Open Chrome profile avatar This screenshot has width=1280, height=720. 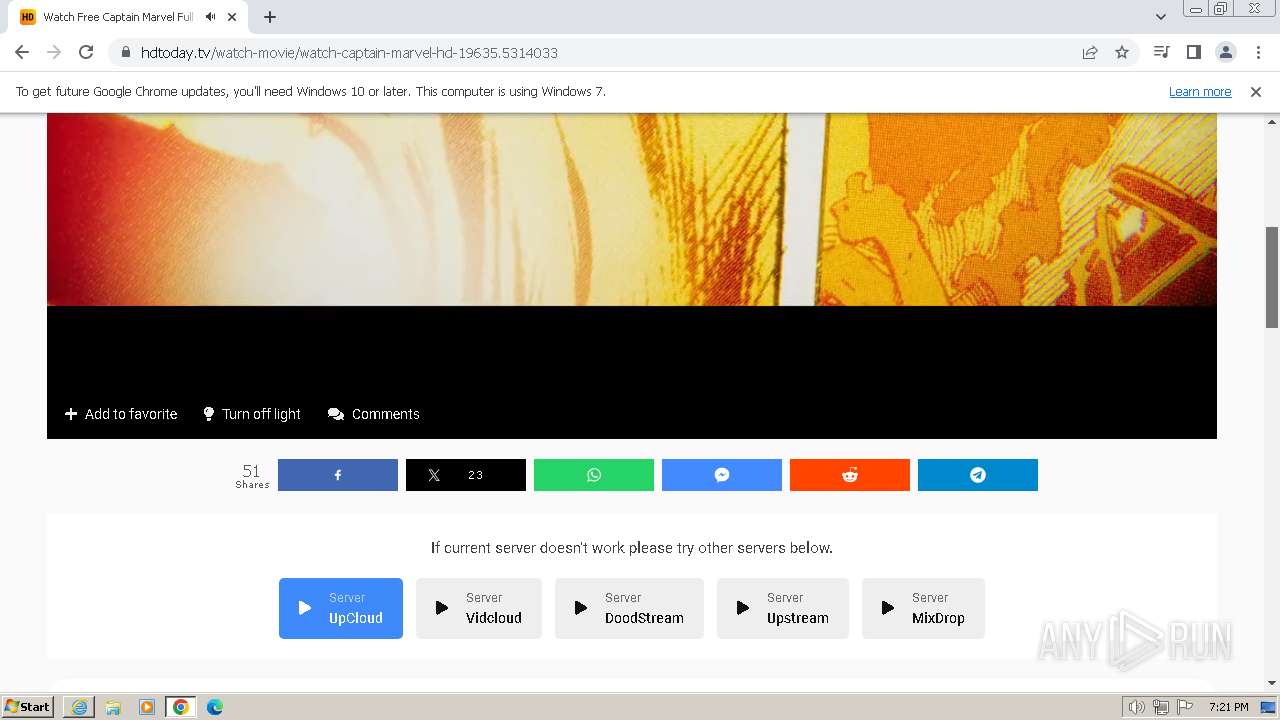pyautogui.click(x=1225, y=52)
